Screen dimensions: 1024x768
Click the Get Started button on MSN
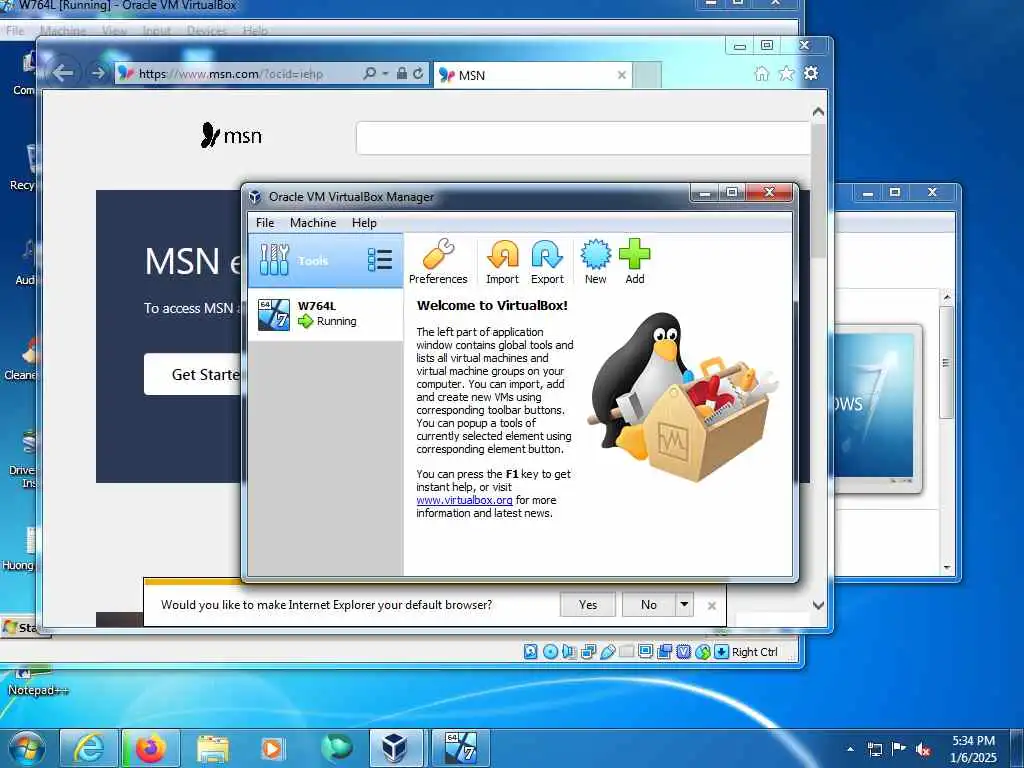click(x=193, y=374)
